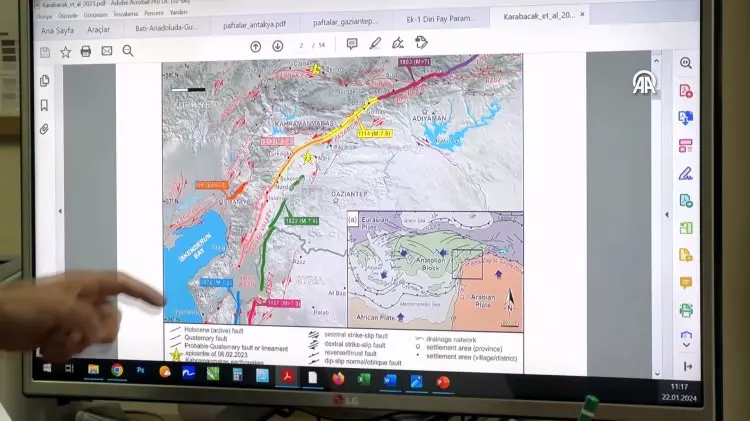
Task: Click the page number input field
Action: (x=301, y=45)
